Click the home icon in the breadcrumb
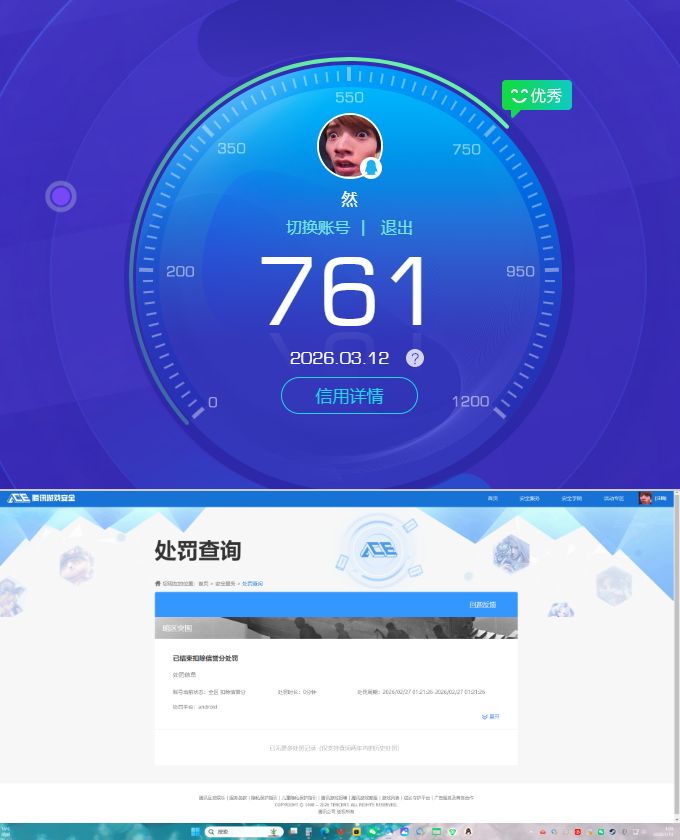This screenshot has height=840, width=680. (158, 583)
